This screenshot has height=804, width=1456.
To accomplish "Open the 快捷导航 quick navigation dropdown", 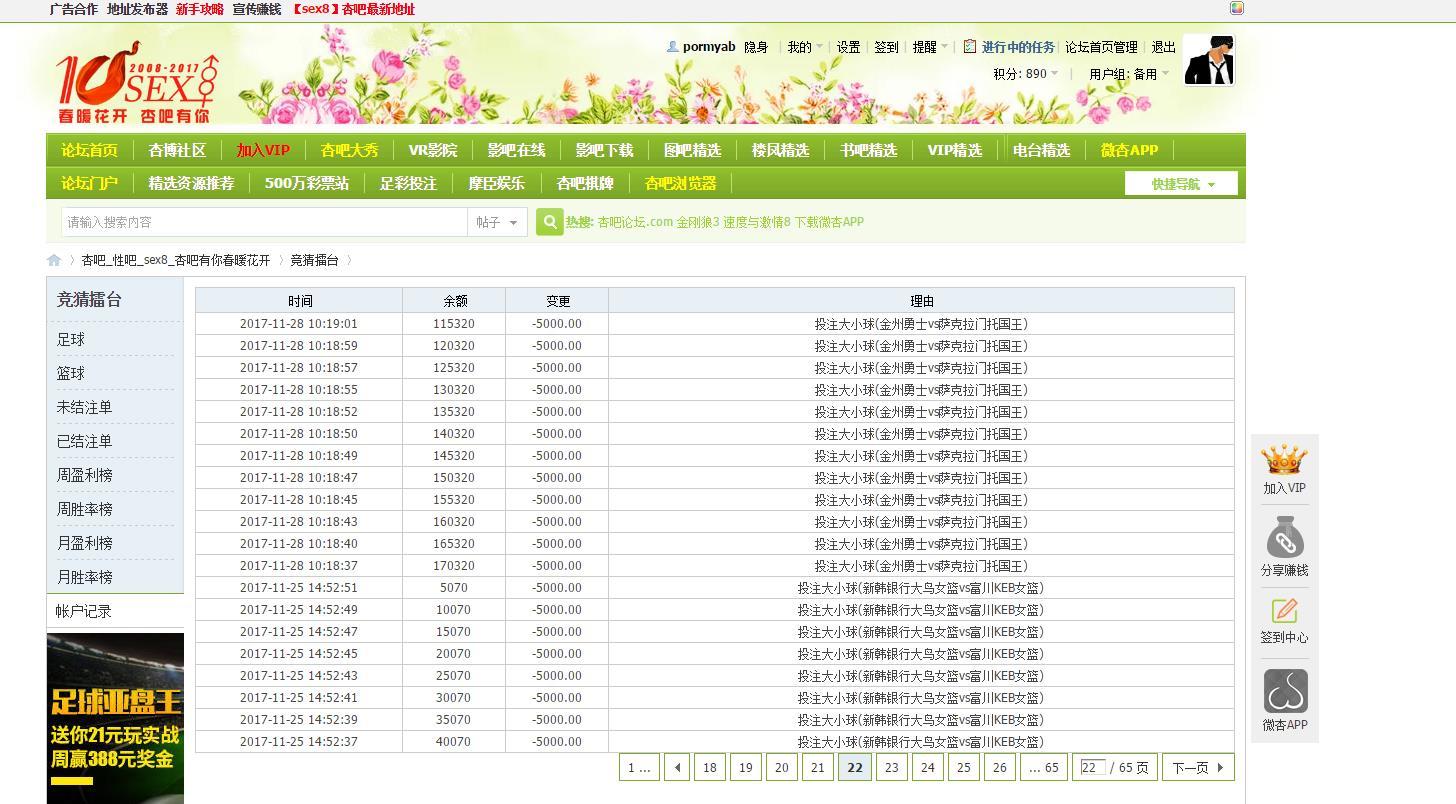I will (1181, 184).
